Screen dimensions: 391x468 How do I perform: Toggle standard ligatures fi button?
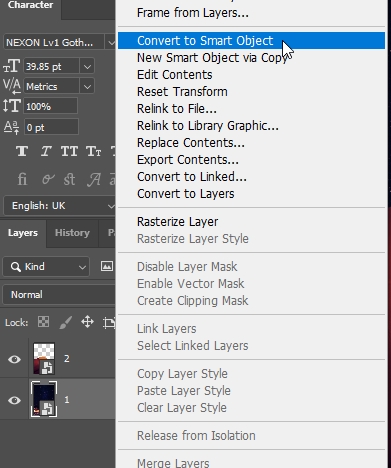pyautogui.click(x=22, y=179)
